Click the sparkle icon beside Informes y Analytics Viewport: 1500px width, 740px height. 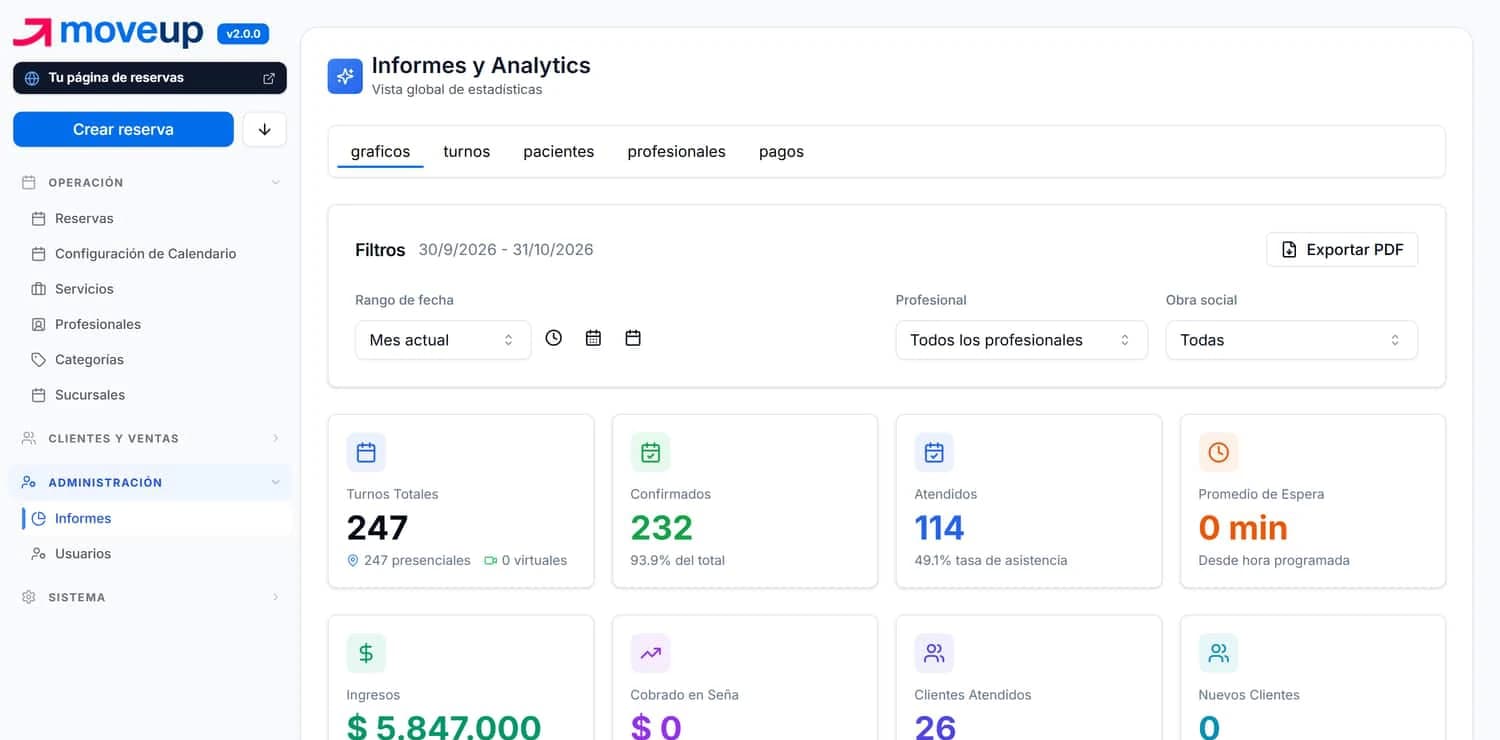pyautogui.click(x=345, y=76)
